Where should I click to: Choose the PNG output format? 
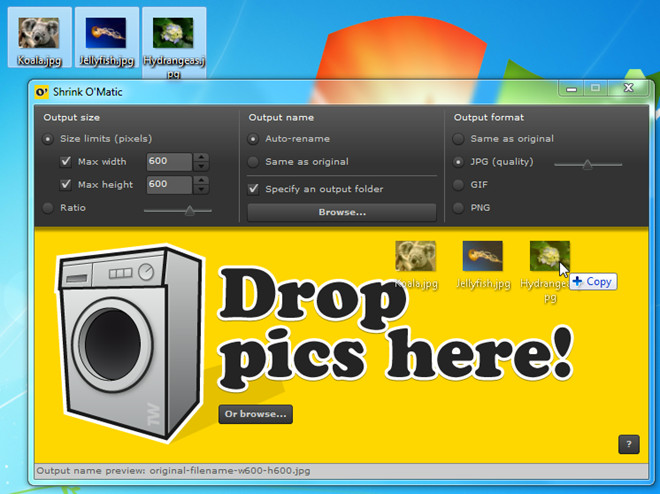click(458, 207)
